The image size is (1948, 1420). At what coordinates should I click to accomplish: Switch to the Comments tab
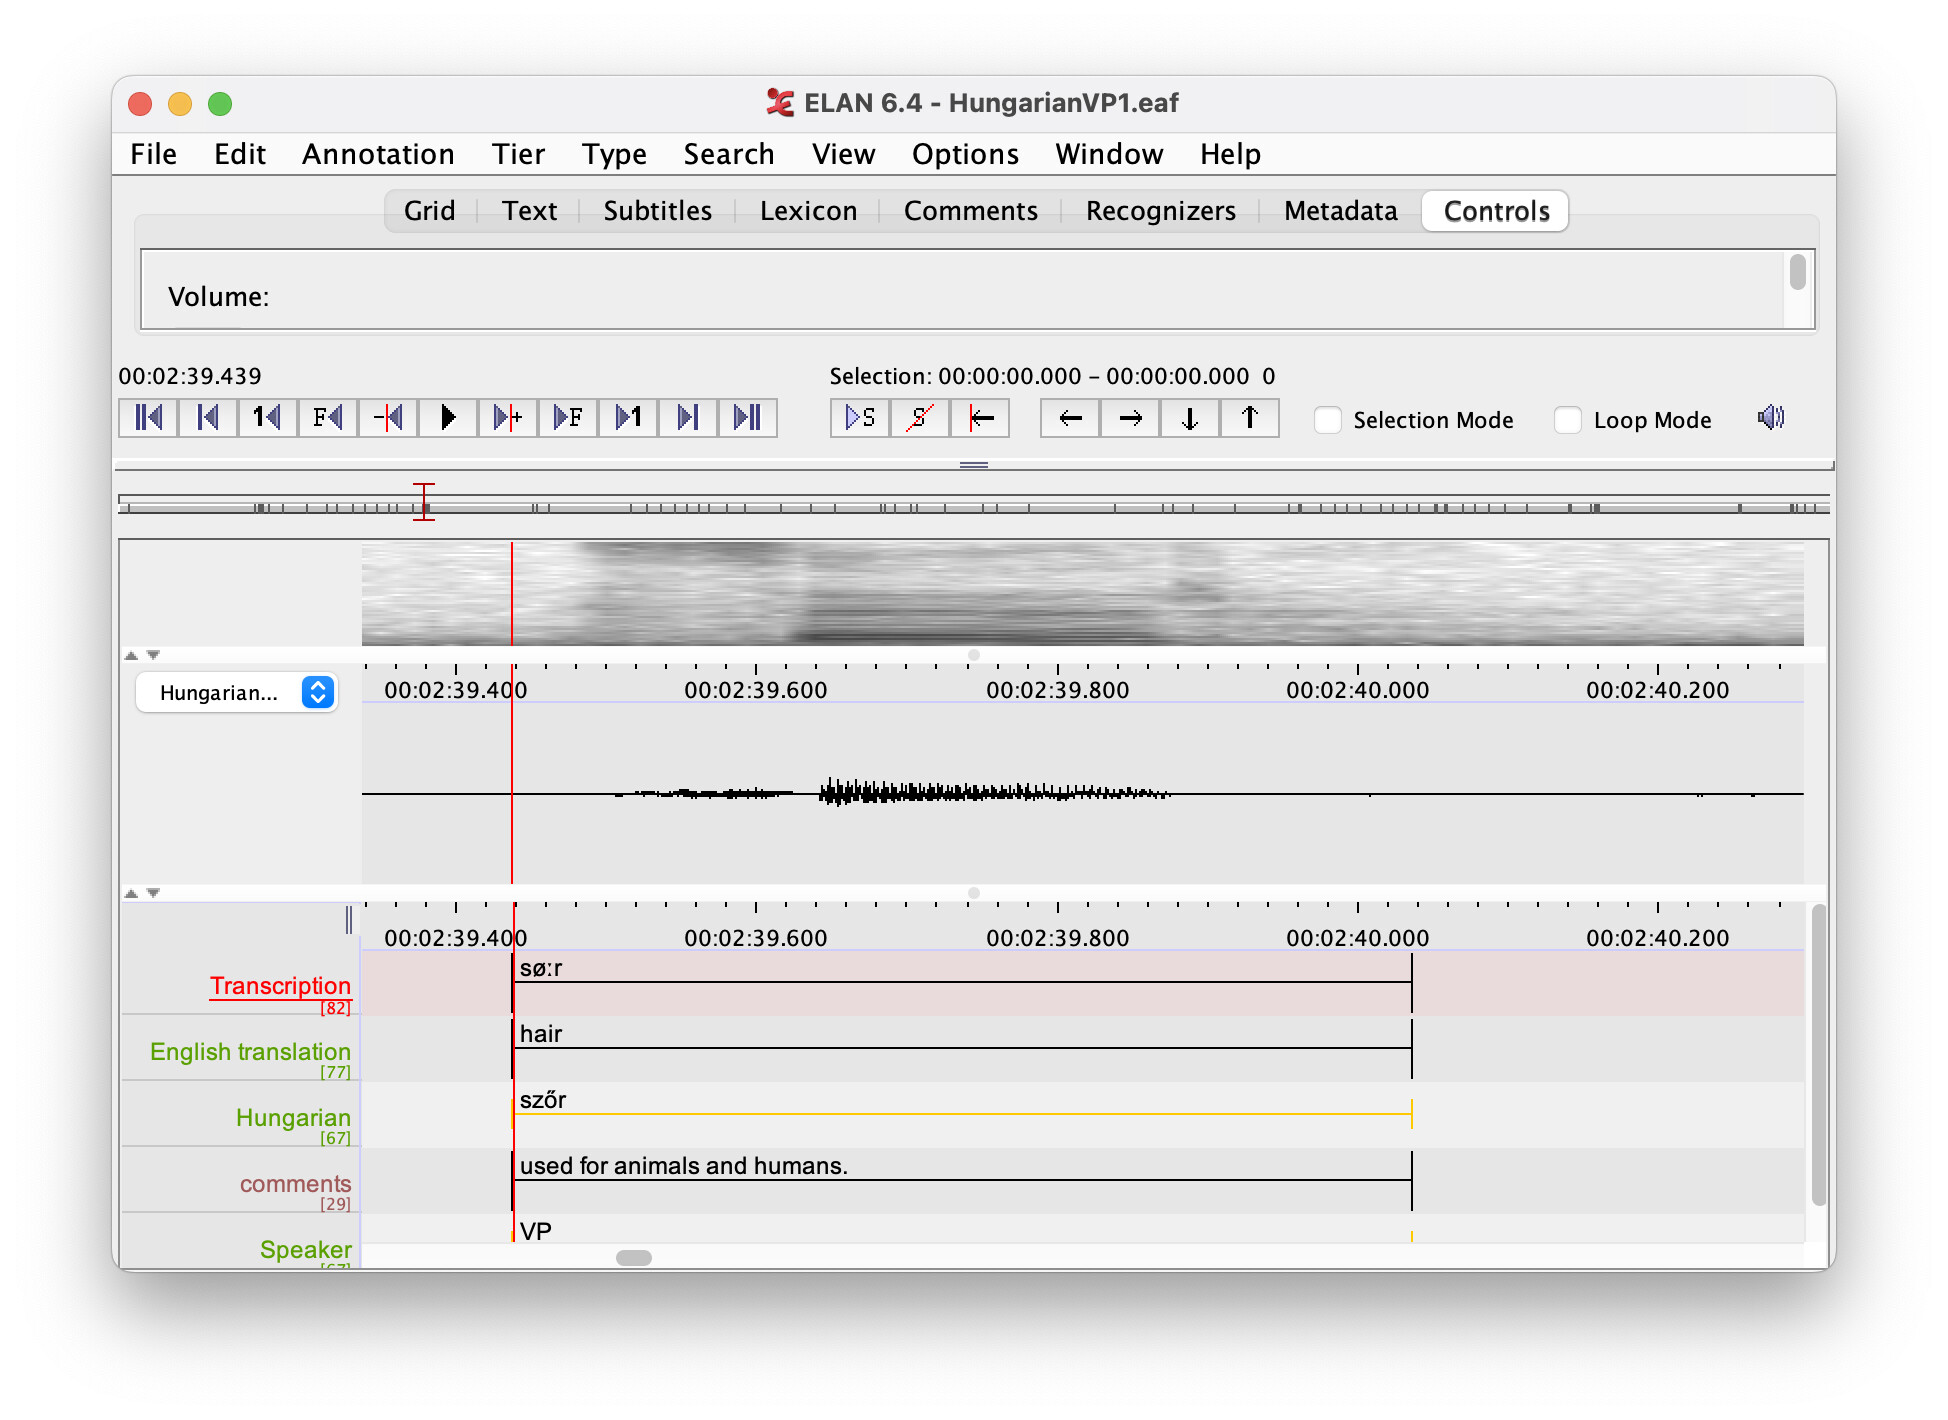point(970,211)
